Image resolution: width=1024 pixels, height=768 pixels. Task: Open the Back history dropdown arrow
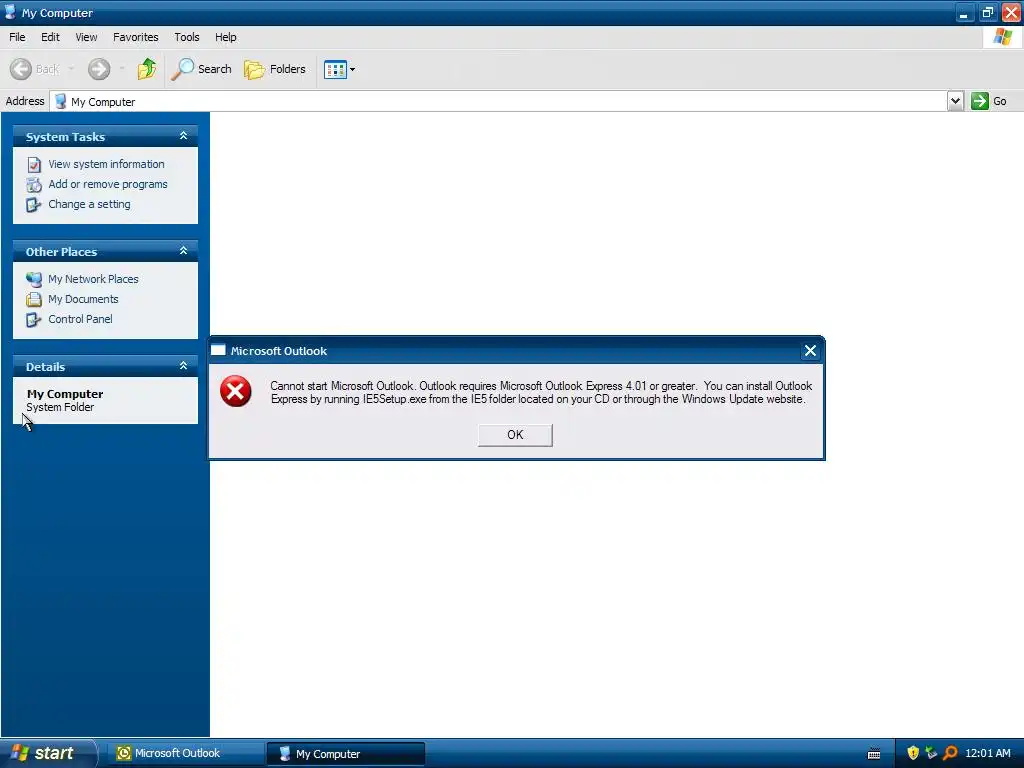(71, 69)
